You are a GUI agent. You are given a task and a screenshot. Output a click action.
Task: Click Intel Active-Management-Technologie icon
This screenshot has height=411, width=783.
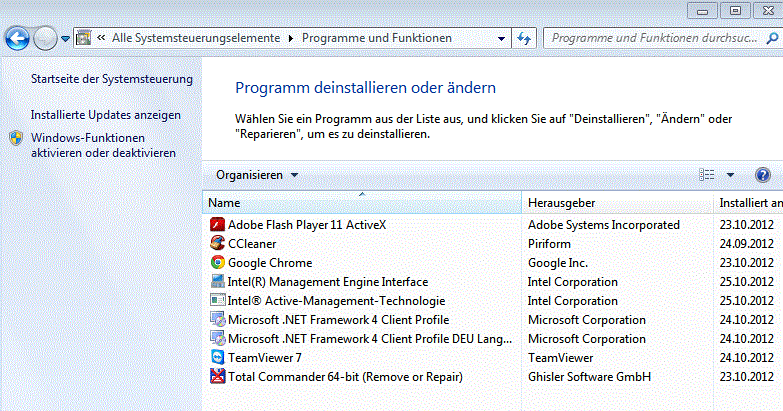pos(217,300)
